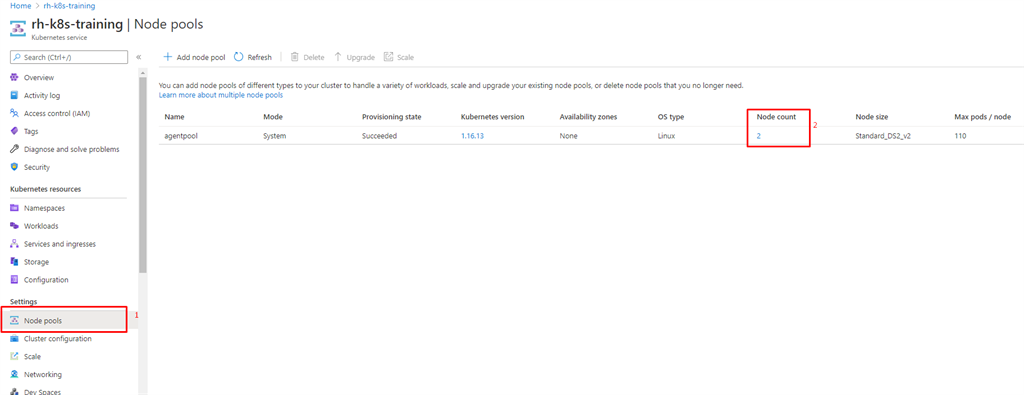Click the Provisioning state column header
The width and height of the screenshot is (1024, 395).
pyautogui.click(x=392, y=117)
